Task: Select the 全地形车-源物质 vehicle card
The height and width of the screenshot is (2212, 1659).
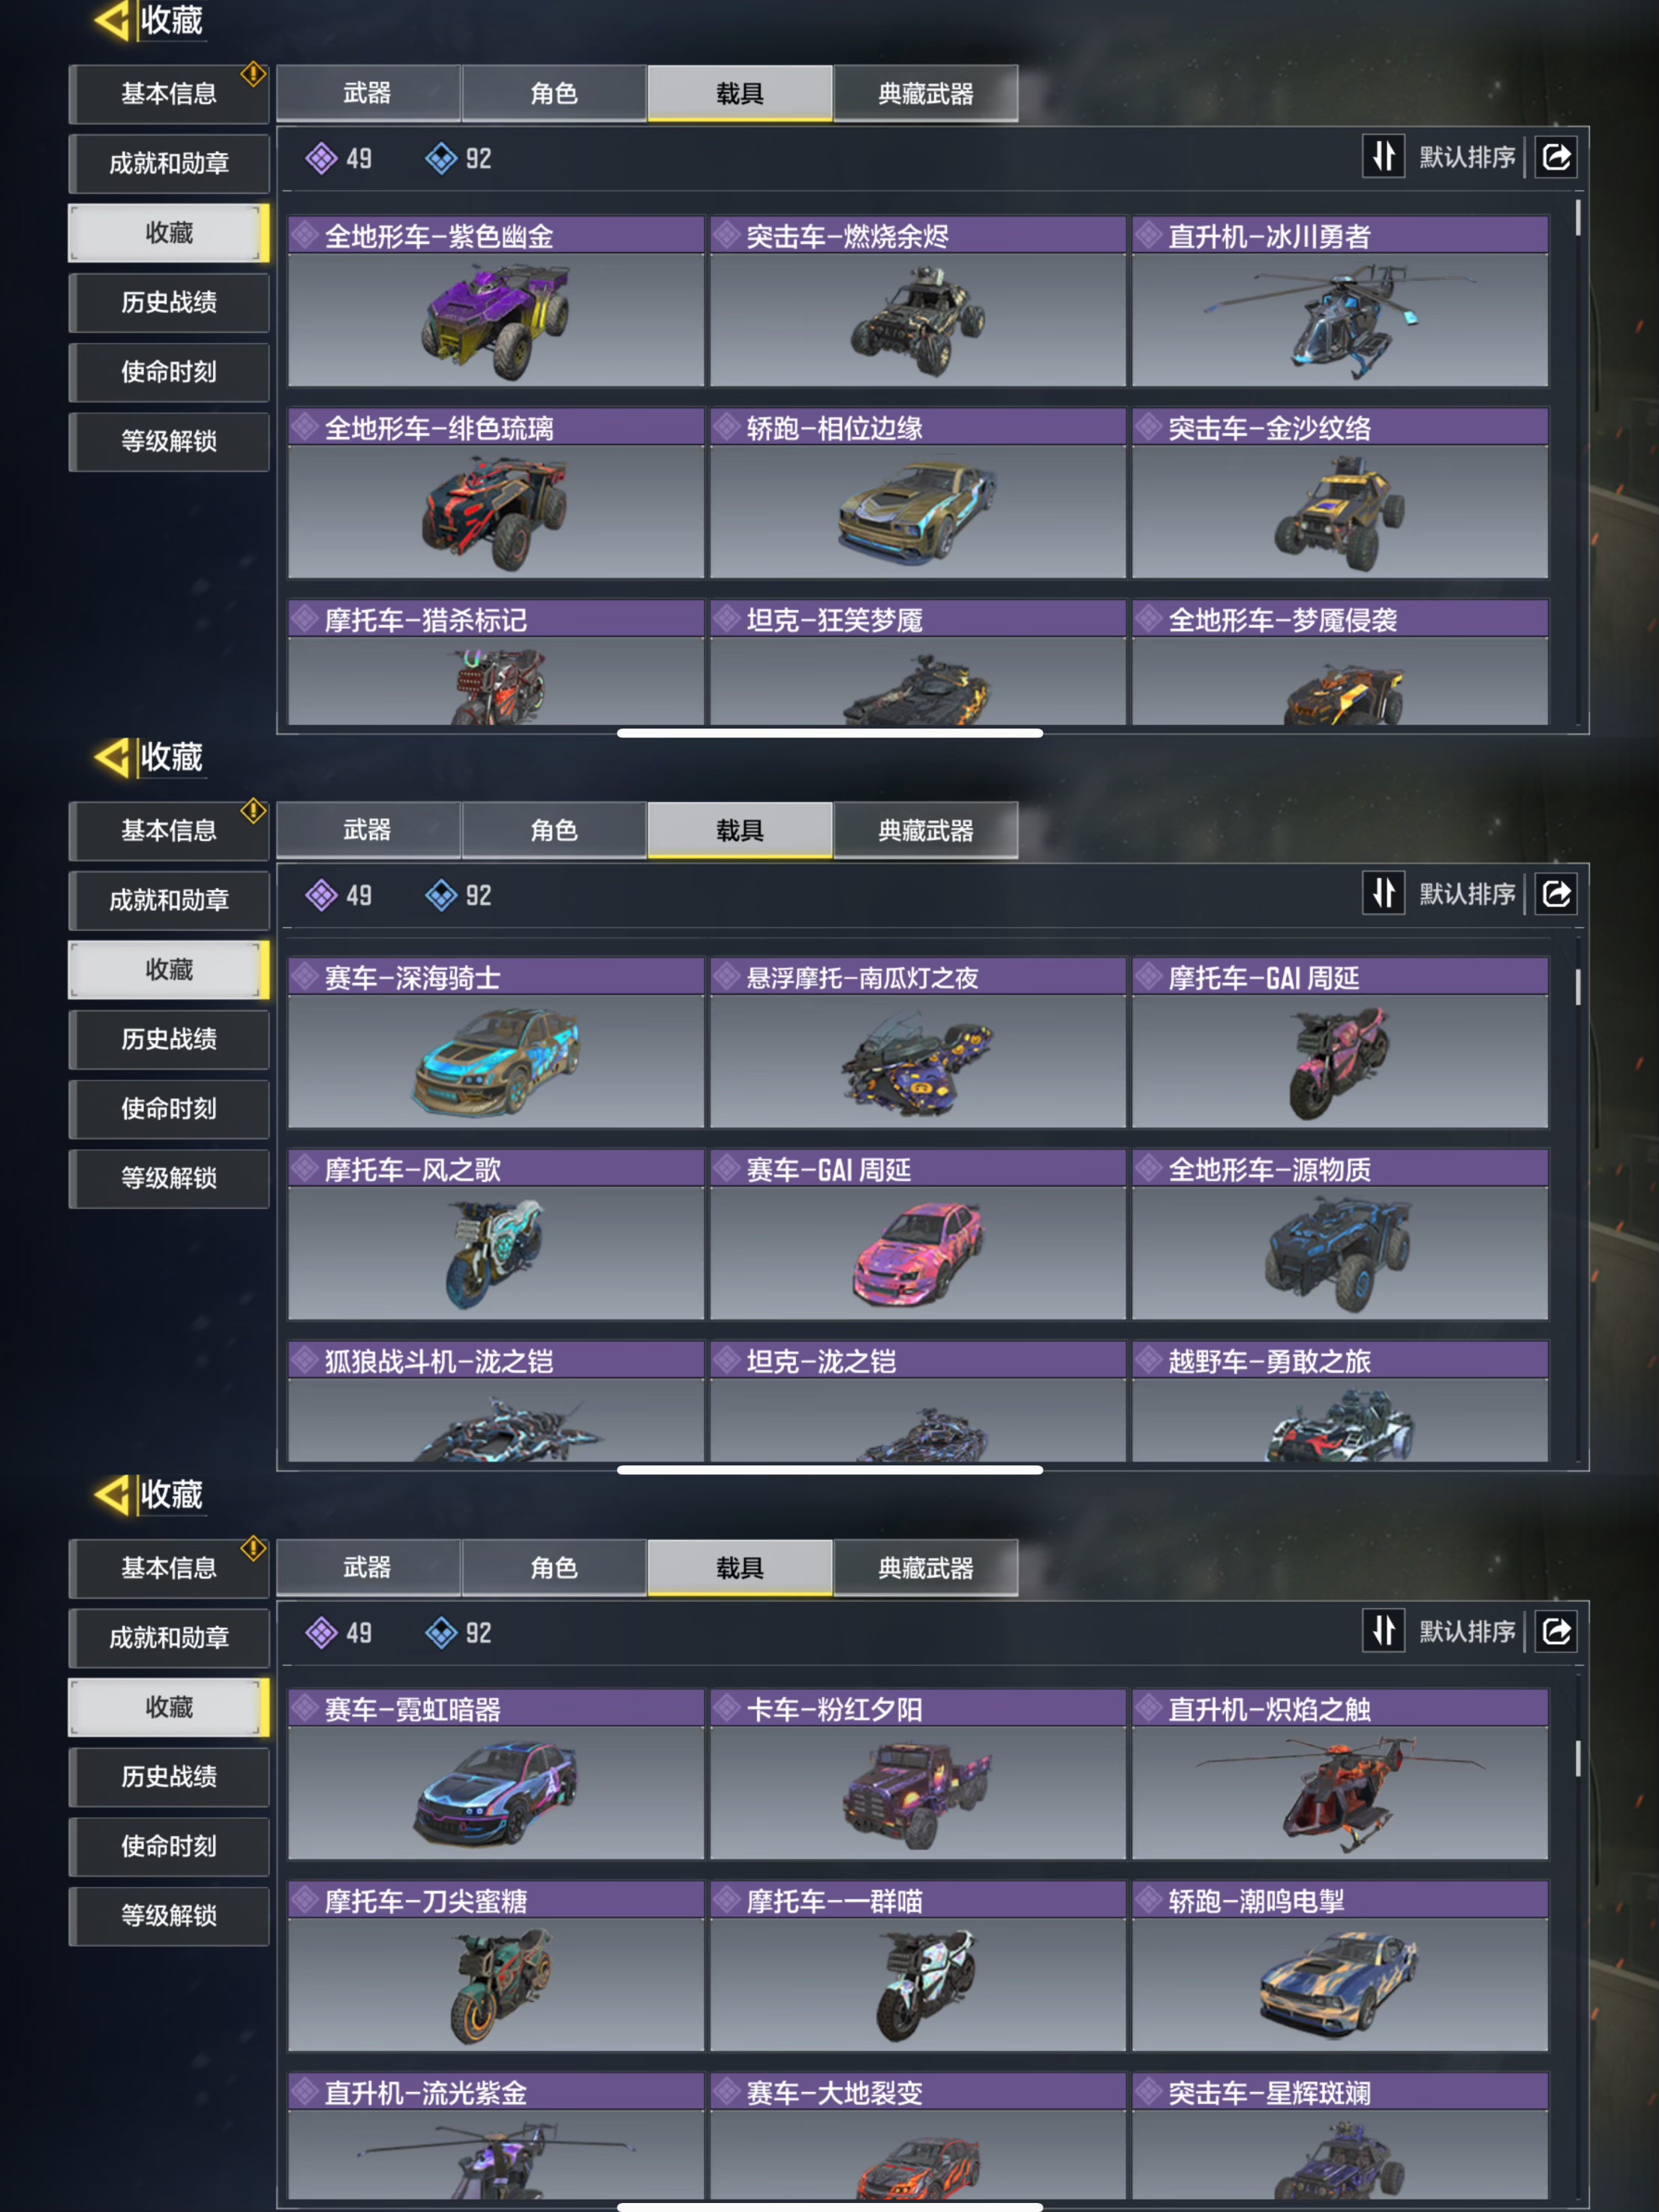Action: [x=1340, y=1235]
